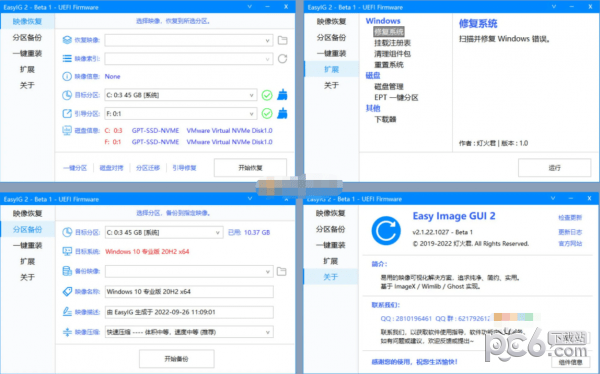Screen dimensions: 600x374
Task: Click green checkmark icon in 引导分区 row
Action: (267, 113)
